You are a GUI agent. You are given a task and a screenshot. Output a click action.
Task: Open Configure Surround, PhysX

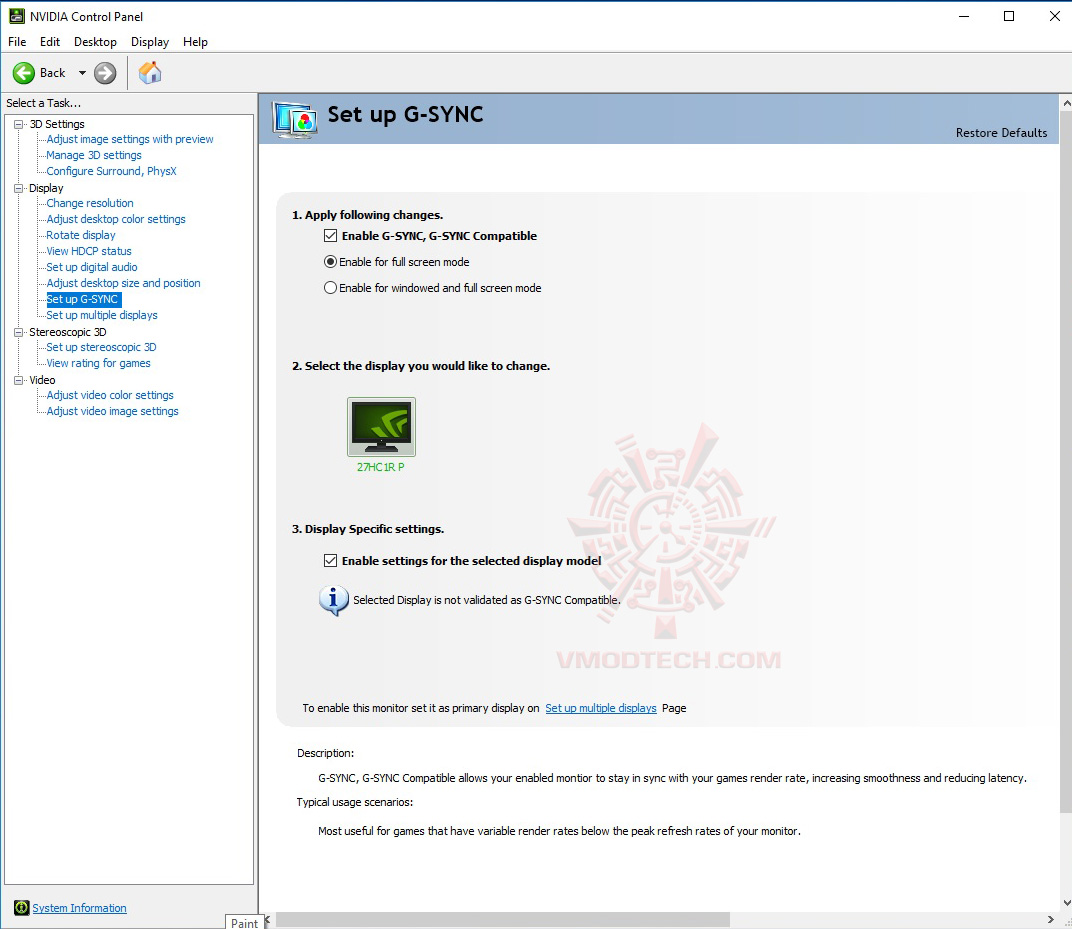click(x=111, y=171)
